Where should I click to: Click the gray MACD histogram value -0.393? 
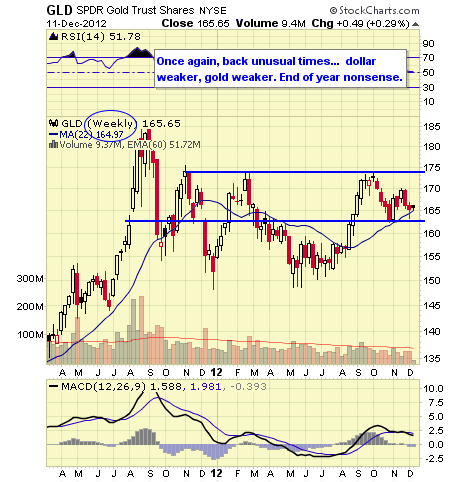point(248,387)
